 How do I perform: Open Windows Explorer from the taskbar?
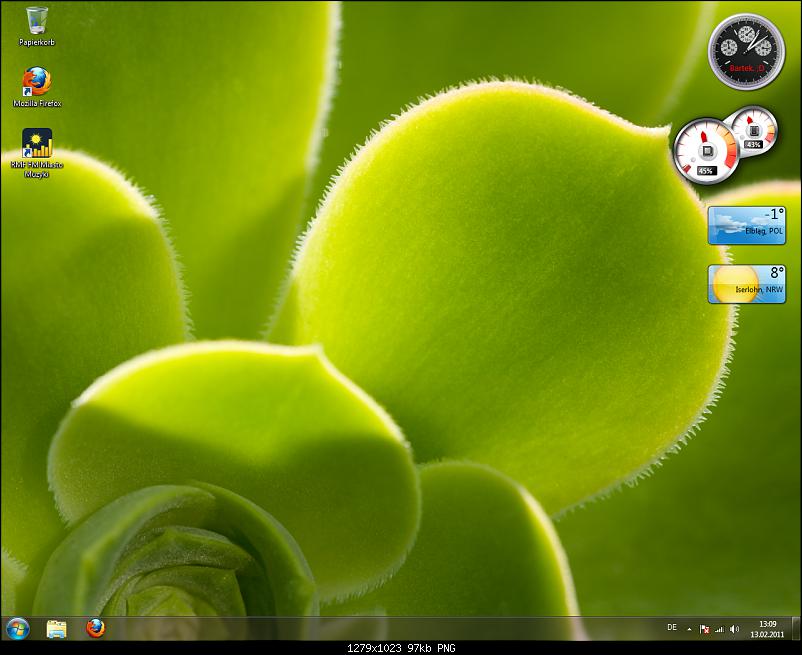[57, 628]
